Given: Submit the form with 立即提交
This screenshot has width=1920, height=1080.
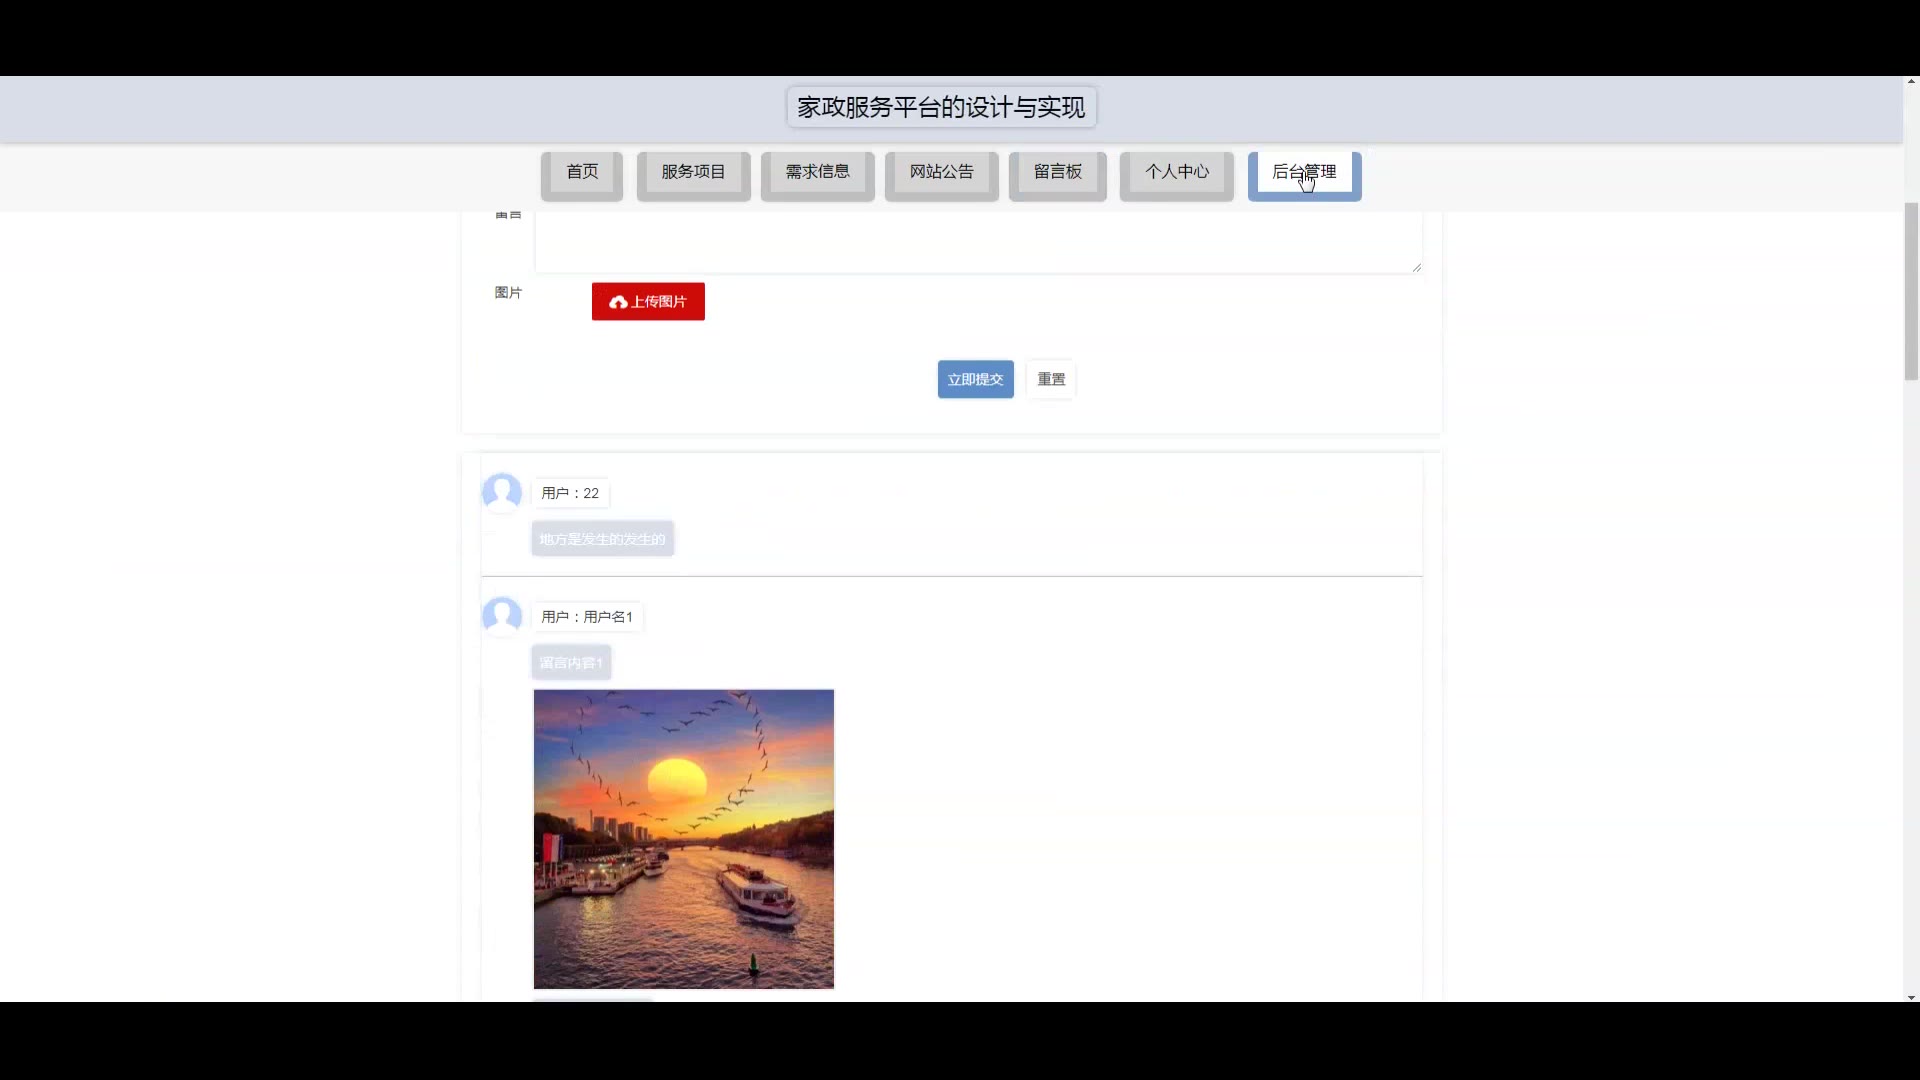Looking at the screenshot, I should [x=975, y=379].
